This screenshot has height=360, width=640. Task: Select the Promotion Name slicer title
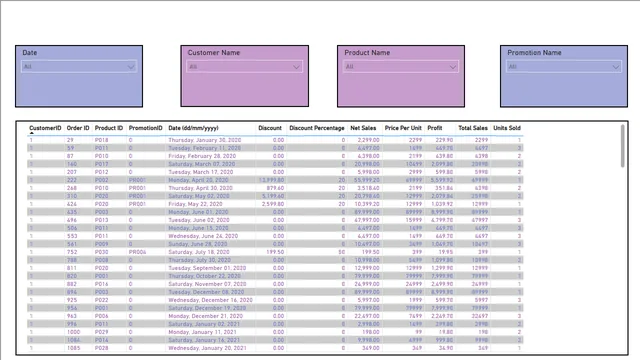[x=534, y=53]
